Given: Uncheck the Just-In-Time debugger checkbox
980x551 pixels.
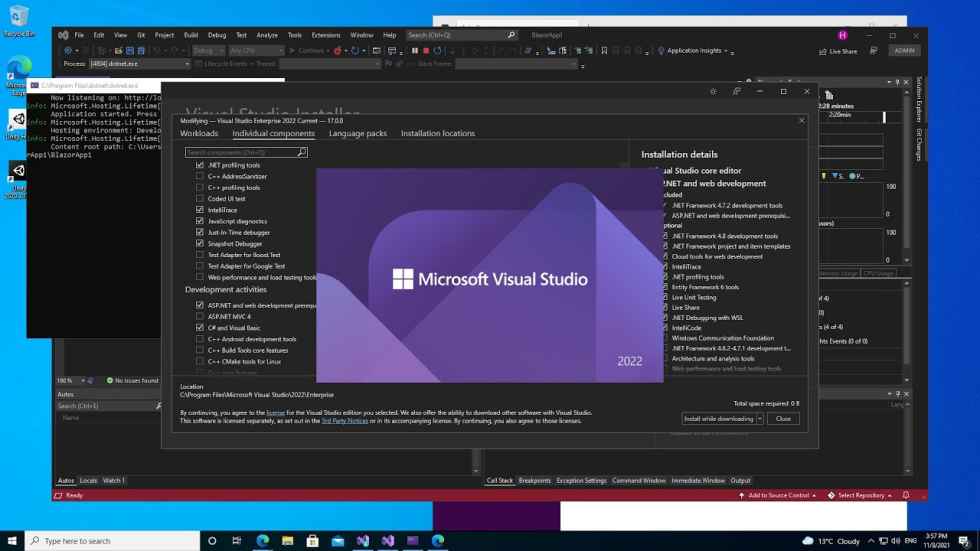Looking at the screenshot, I should [199, 232].
